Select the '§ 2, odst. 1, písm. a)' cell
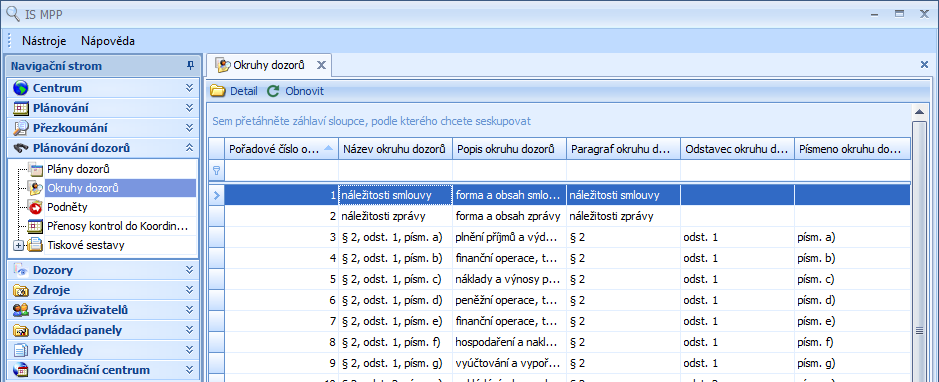Screen dimensions: 939x382 click(x=395, y=237)
